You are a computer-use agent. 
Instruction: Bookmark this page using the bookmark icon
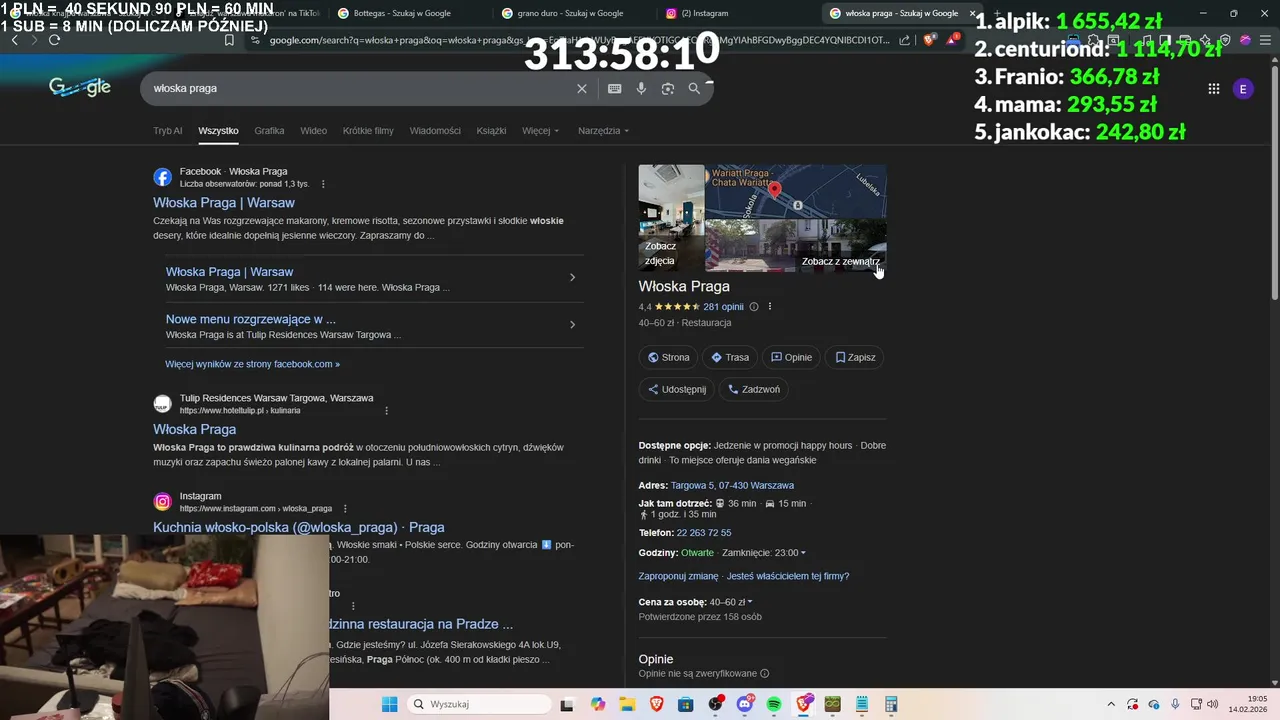tap(229, 40)
